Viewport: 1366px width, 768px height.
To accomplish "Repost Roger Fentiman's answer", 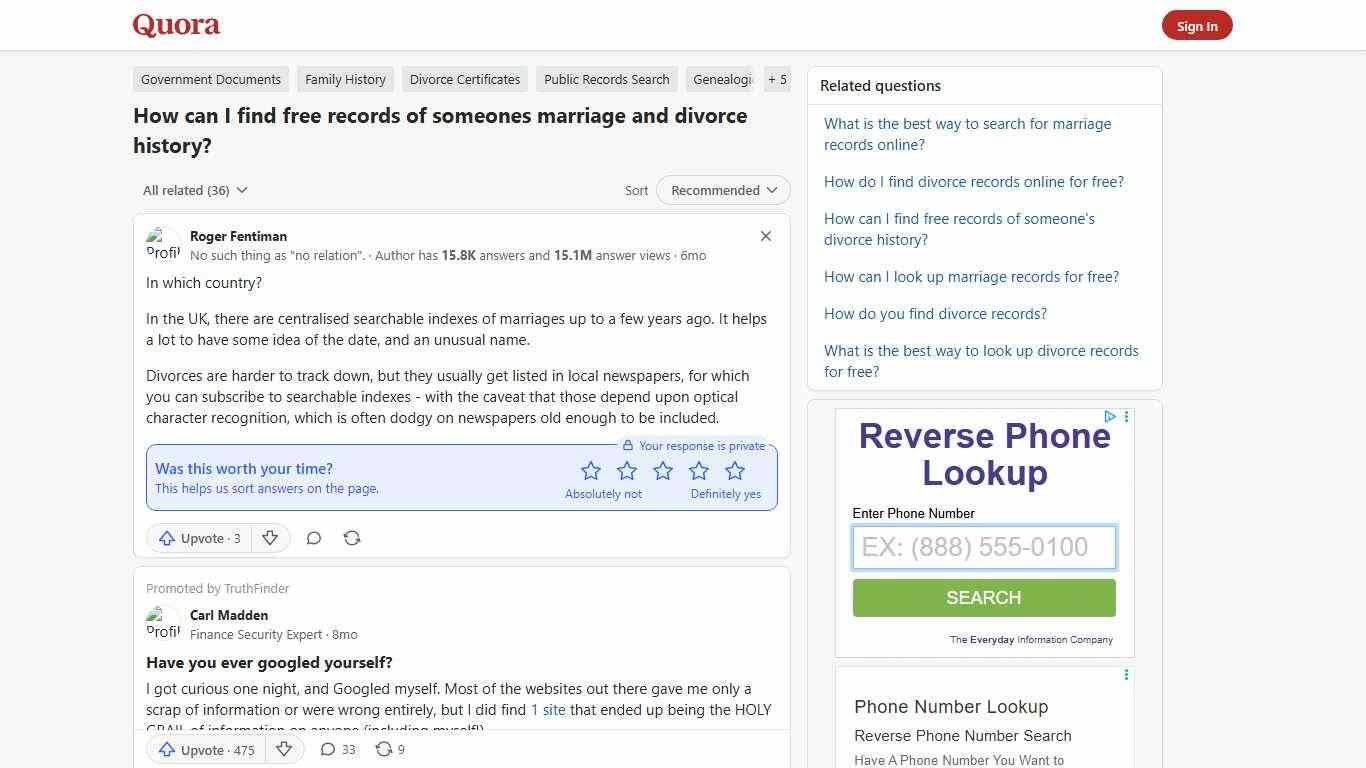I will pyautogui.click(x=352, y=538).
